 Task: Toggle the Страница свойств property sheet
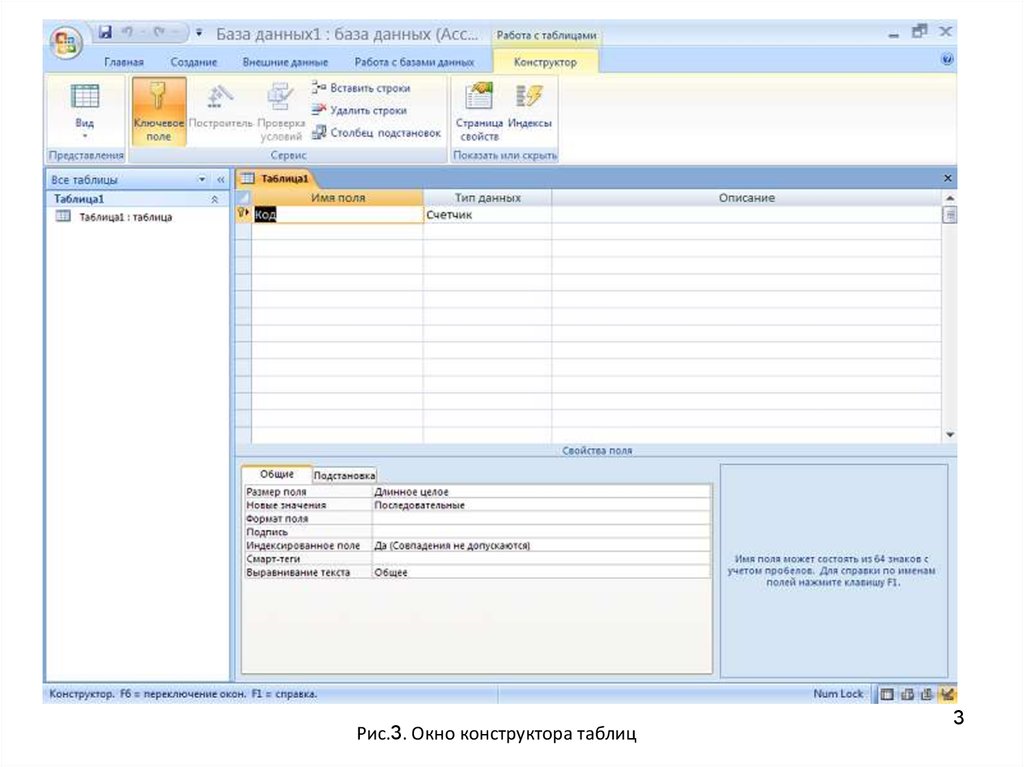479,111
